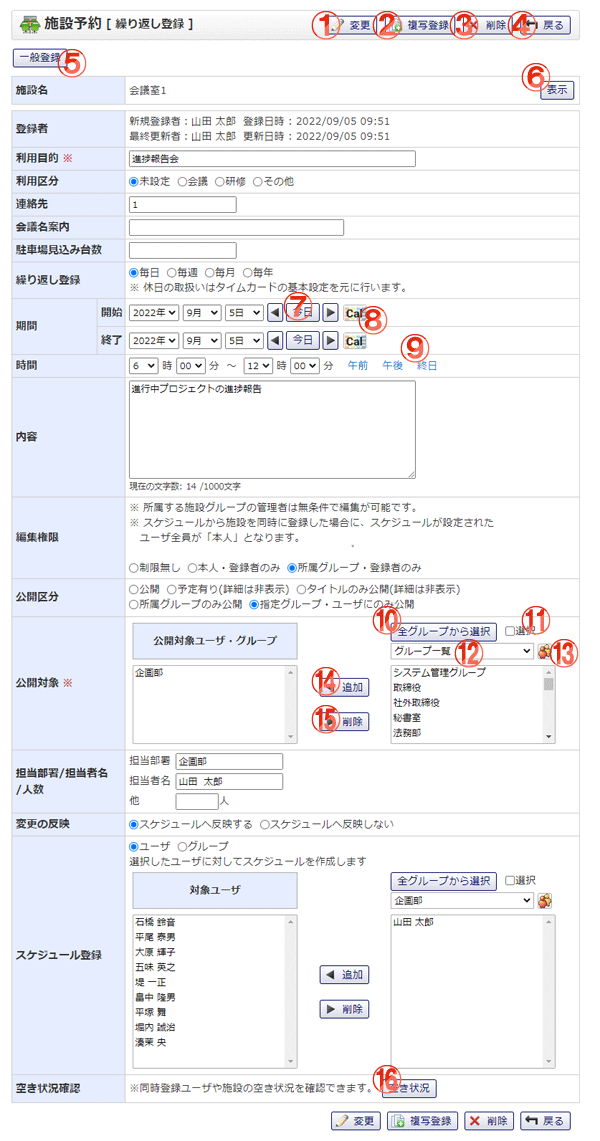Click the 空き状況 button
The height and width of the screenshot is (1141, 600).
click(x=411, y=1089)
